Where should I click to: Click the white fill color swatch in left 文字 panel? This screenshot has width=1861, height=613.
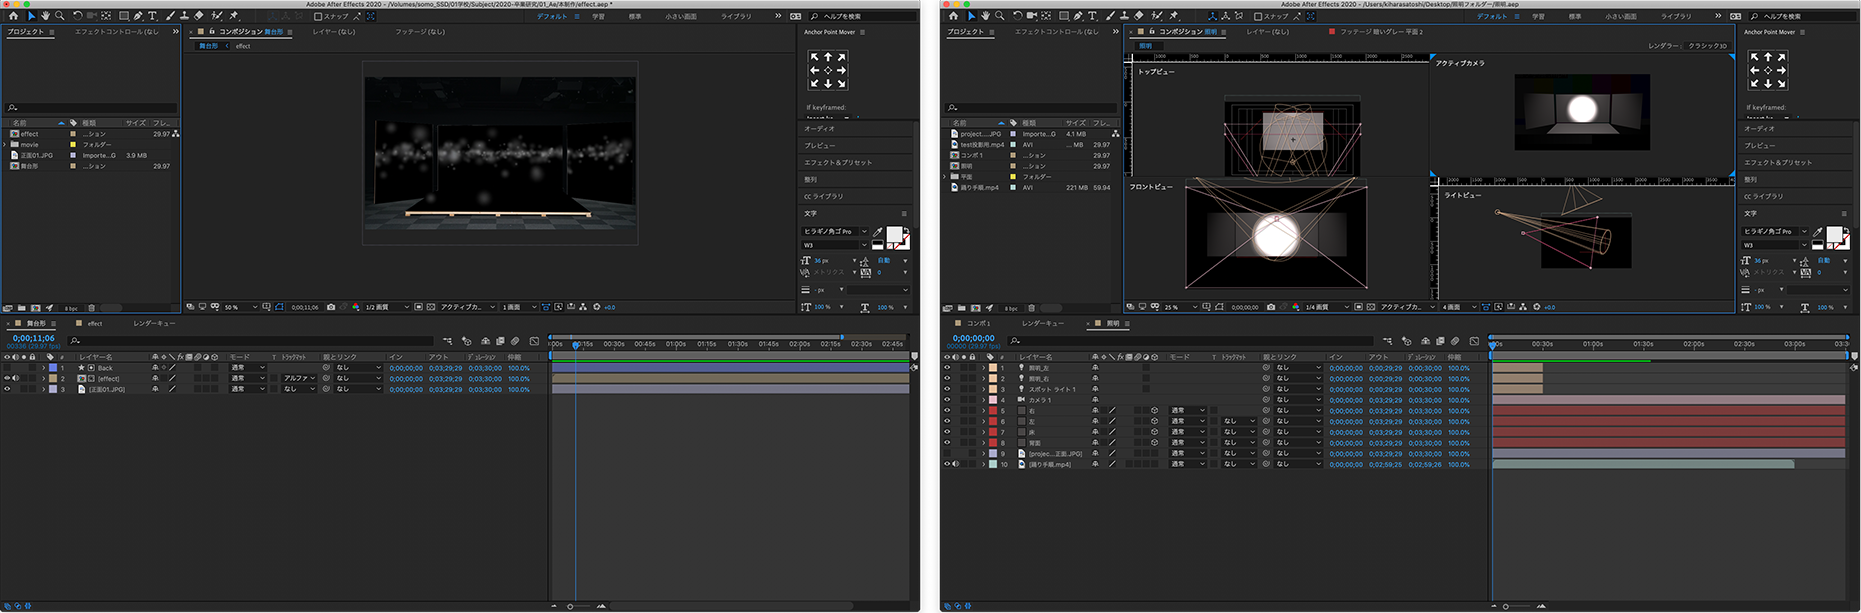click(893, 234)
